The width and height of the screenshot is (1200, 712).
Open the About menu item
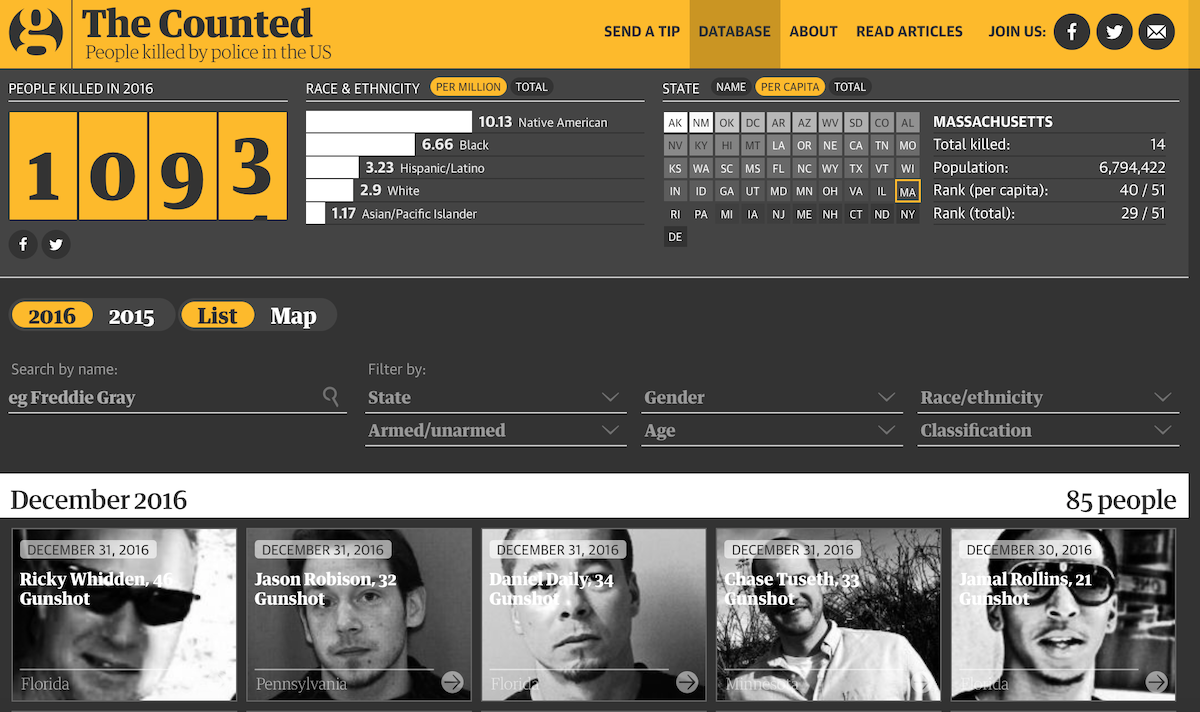(813, 32)
